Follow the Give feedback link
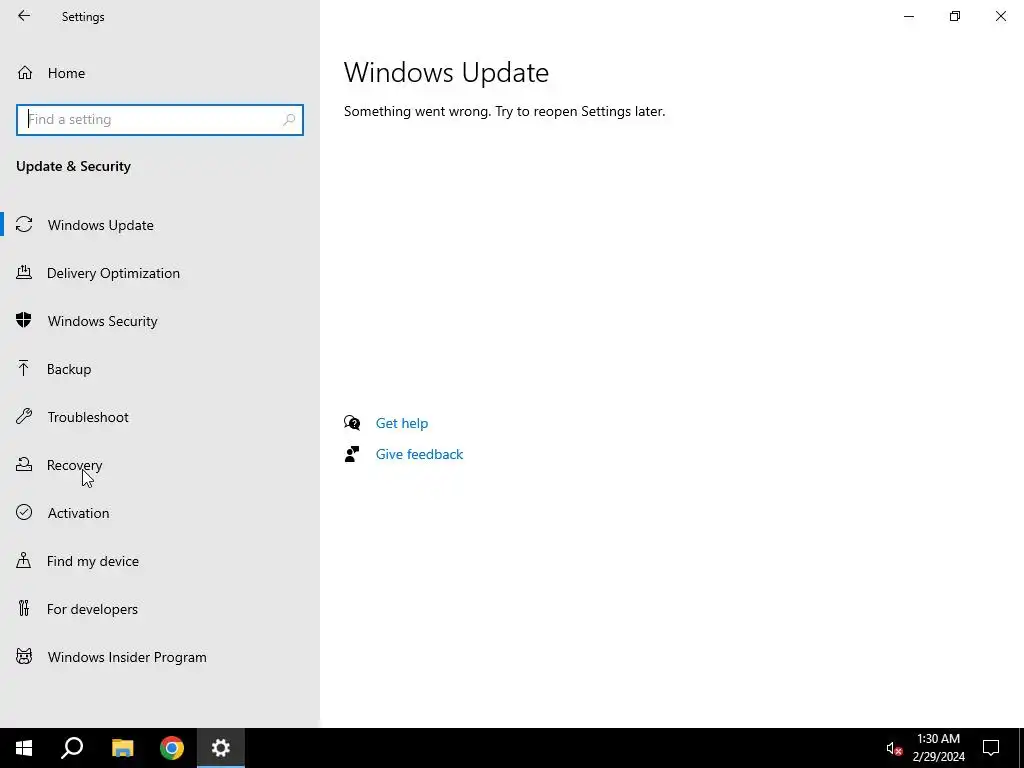Screen dimensions: 1024x768 pyautogui.click(x=419, y=455)
